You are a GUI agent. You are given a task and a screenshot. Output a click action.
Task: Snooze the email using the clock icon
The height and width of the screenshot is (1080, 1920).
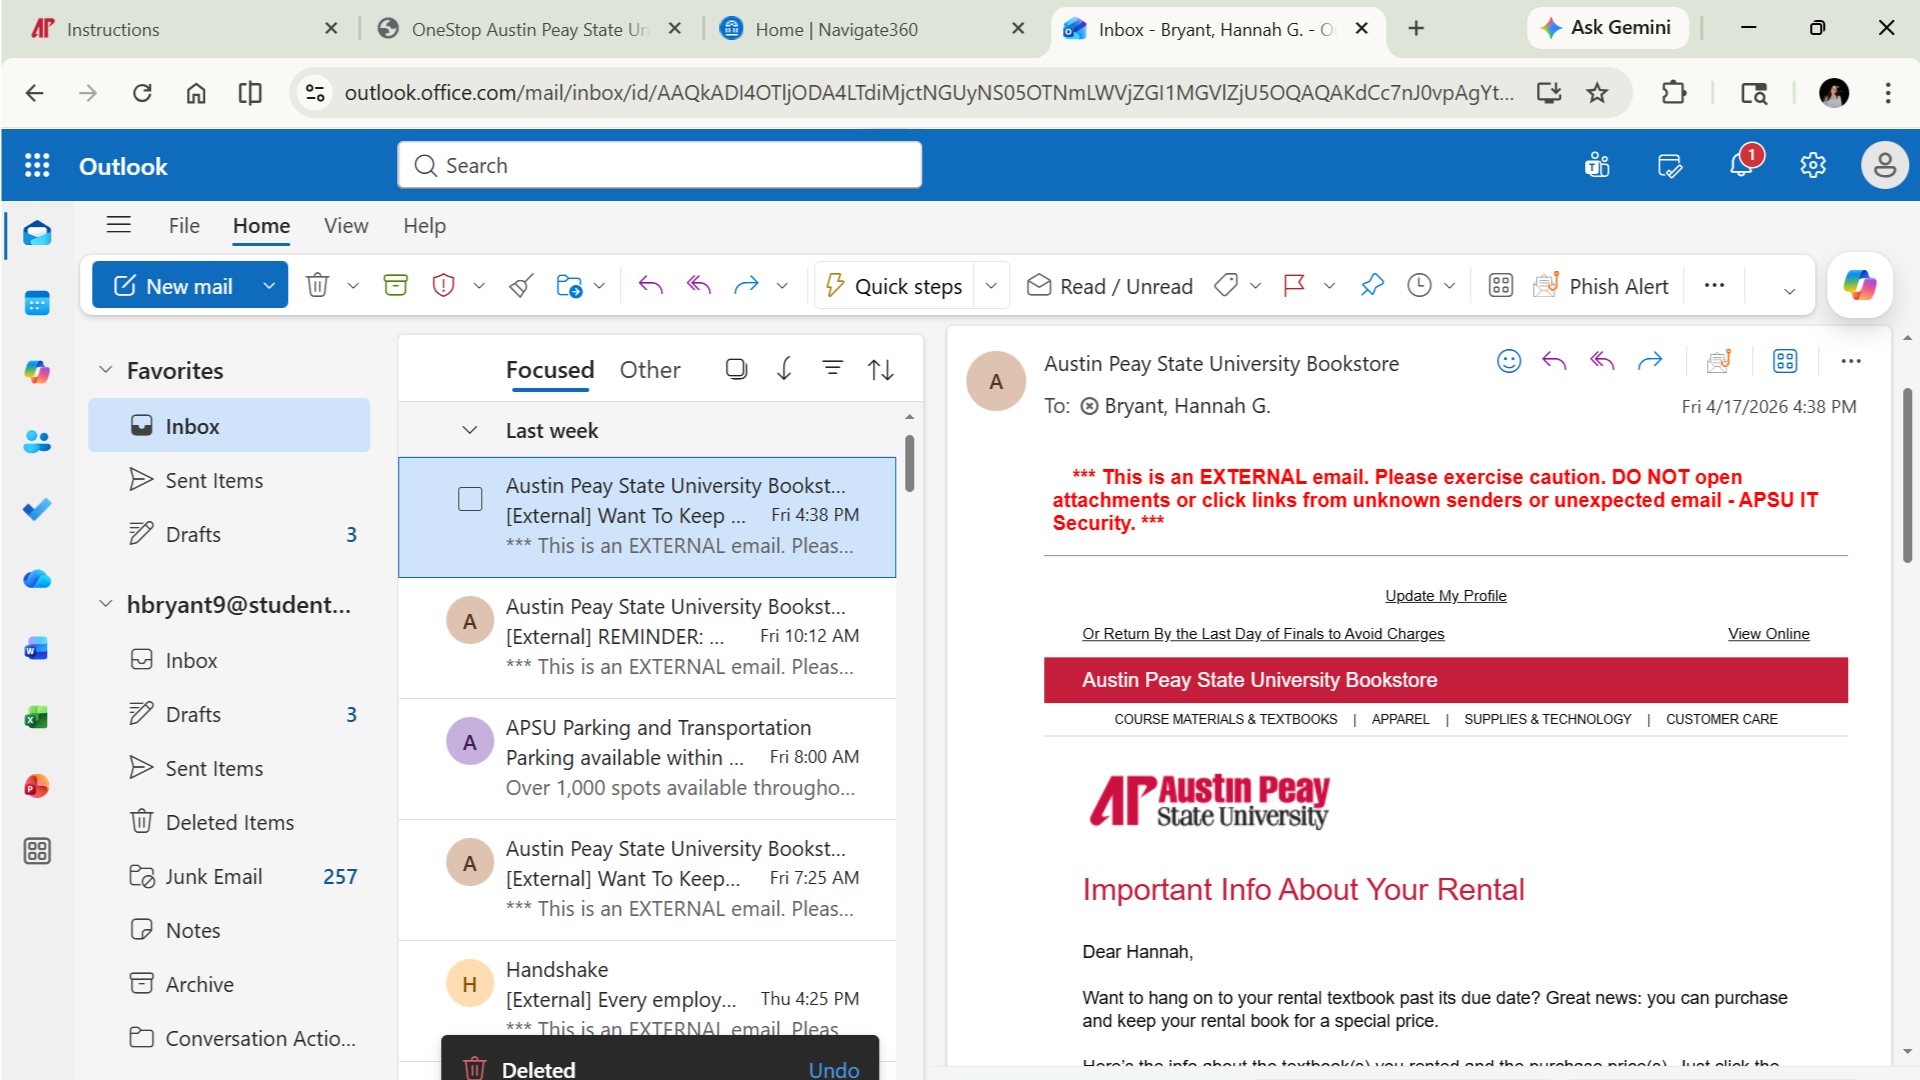coord(1419,285)
